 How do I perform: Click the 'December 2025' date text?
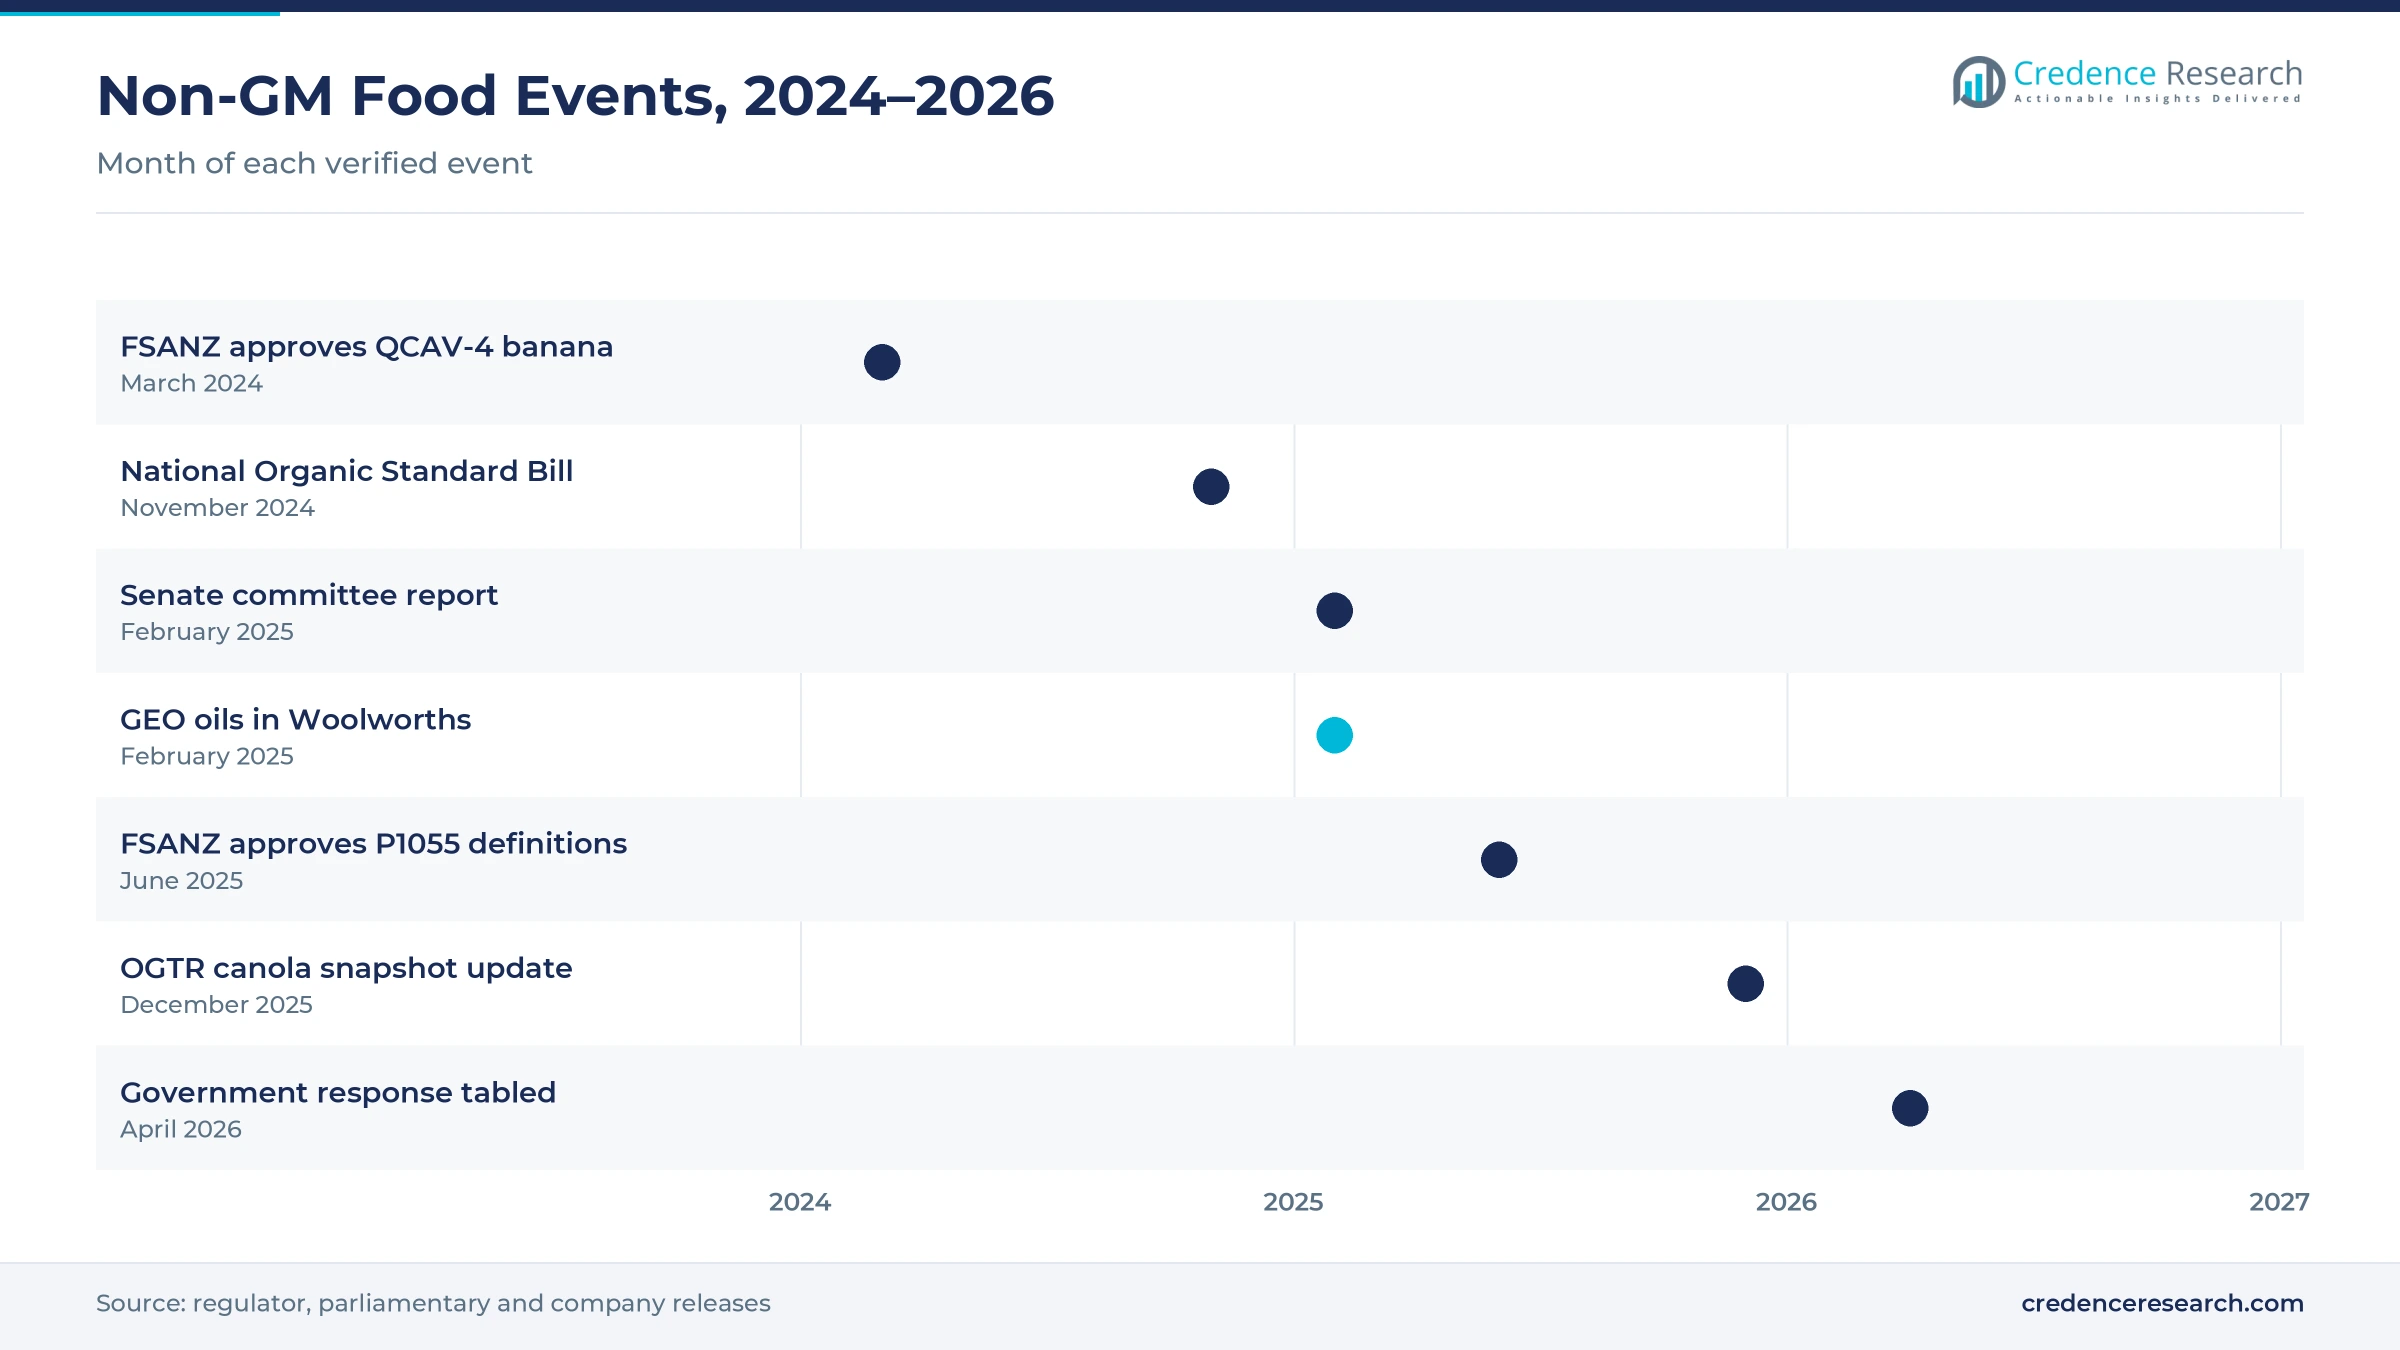pos(216,1005)
